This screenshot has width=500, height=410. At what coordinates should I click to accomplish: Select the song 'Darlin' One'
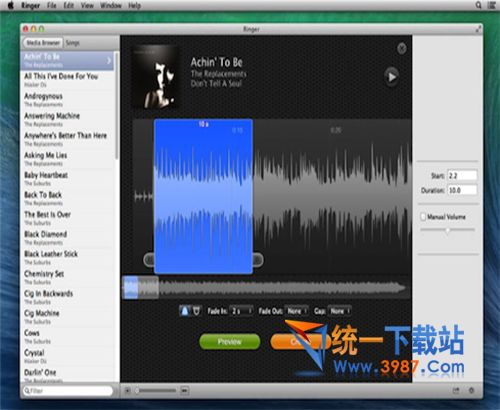click(x=67, y=375)
